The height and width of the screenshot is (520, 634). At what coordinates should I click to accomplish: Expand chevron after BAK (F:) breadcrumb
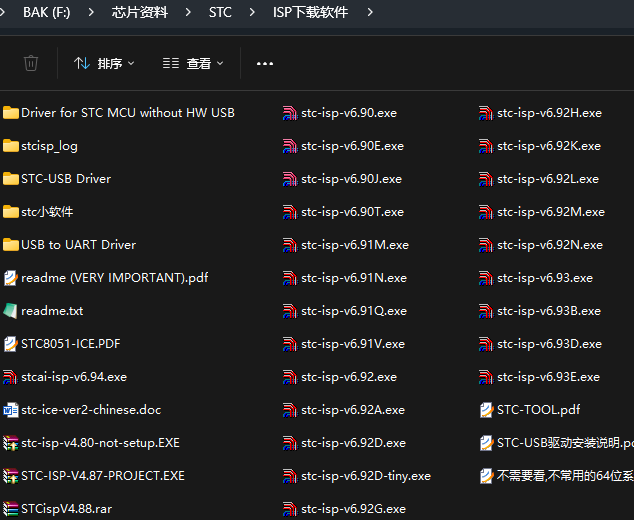(91, 12)
